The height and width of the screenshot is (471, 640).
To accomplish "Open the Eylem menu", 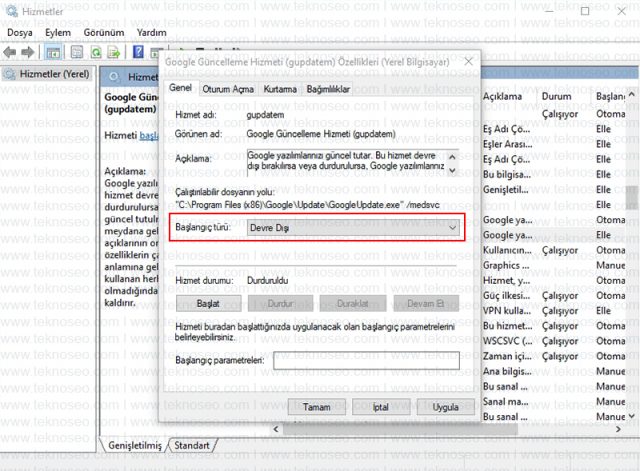I will click(x=58, y=33).
